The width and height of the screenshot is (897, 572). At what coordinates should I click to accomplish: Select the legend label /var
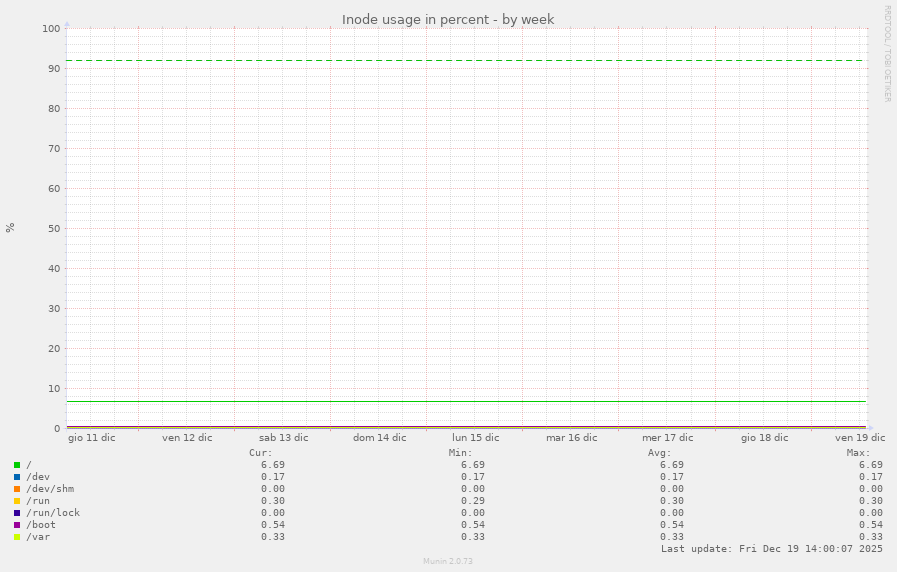click(x=38, y=537)
